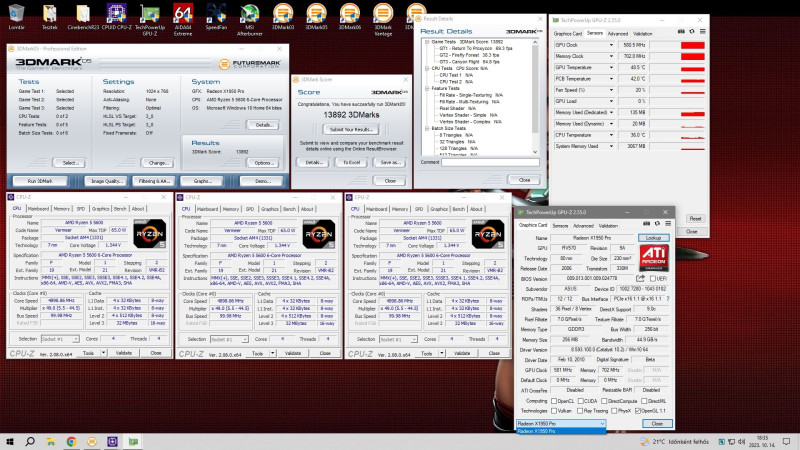Click the To Excel button

pyautogui.click(x=351, y=162)
